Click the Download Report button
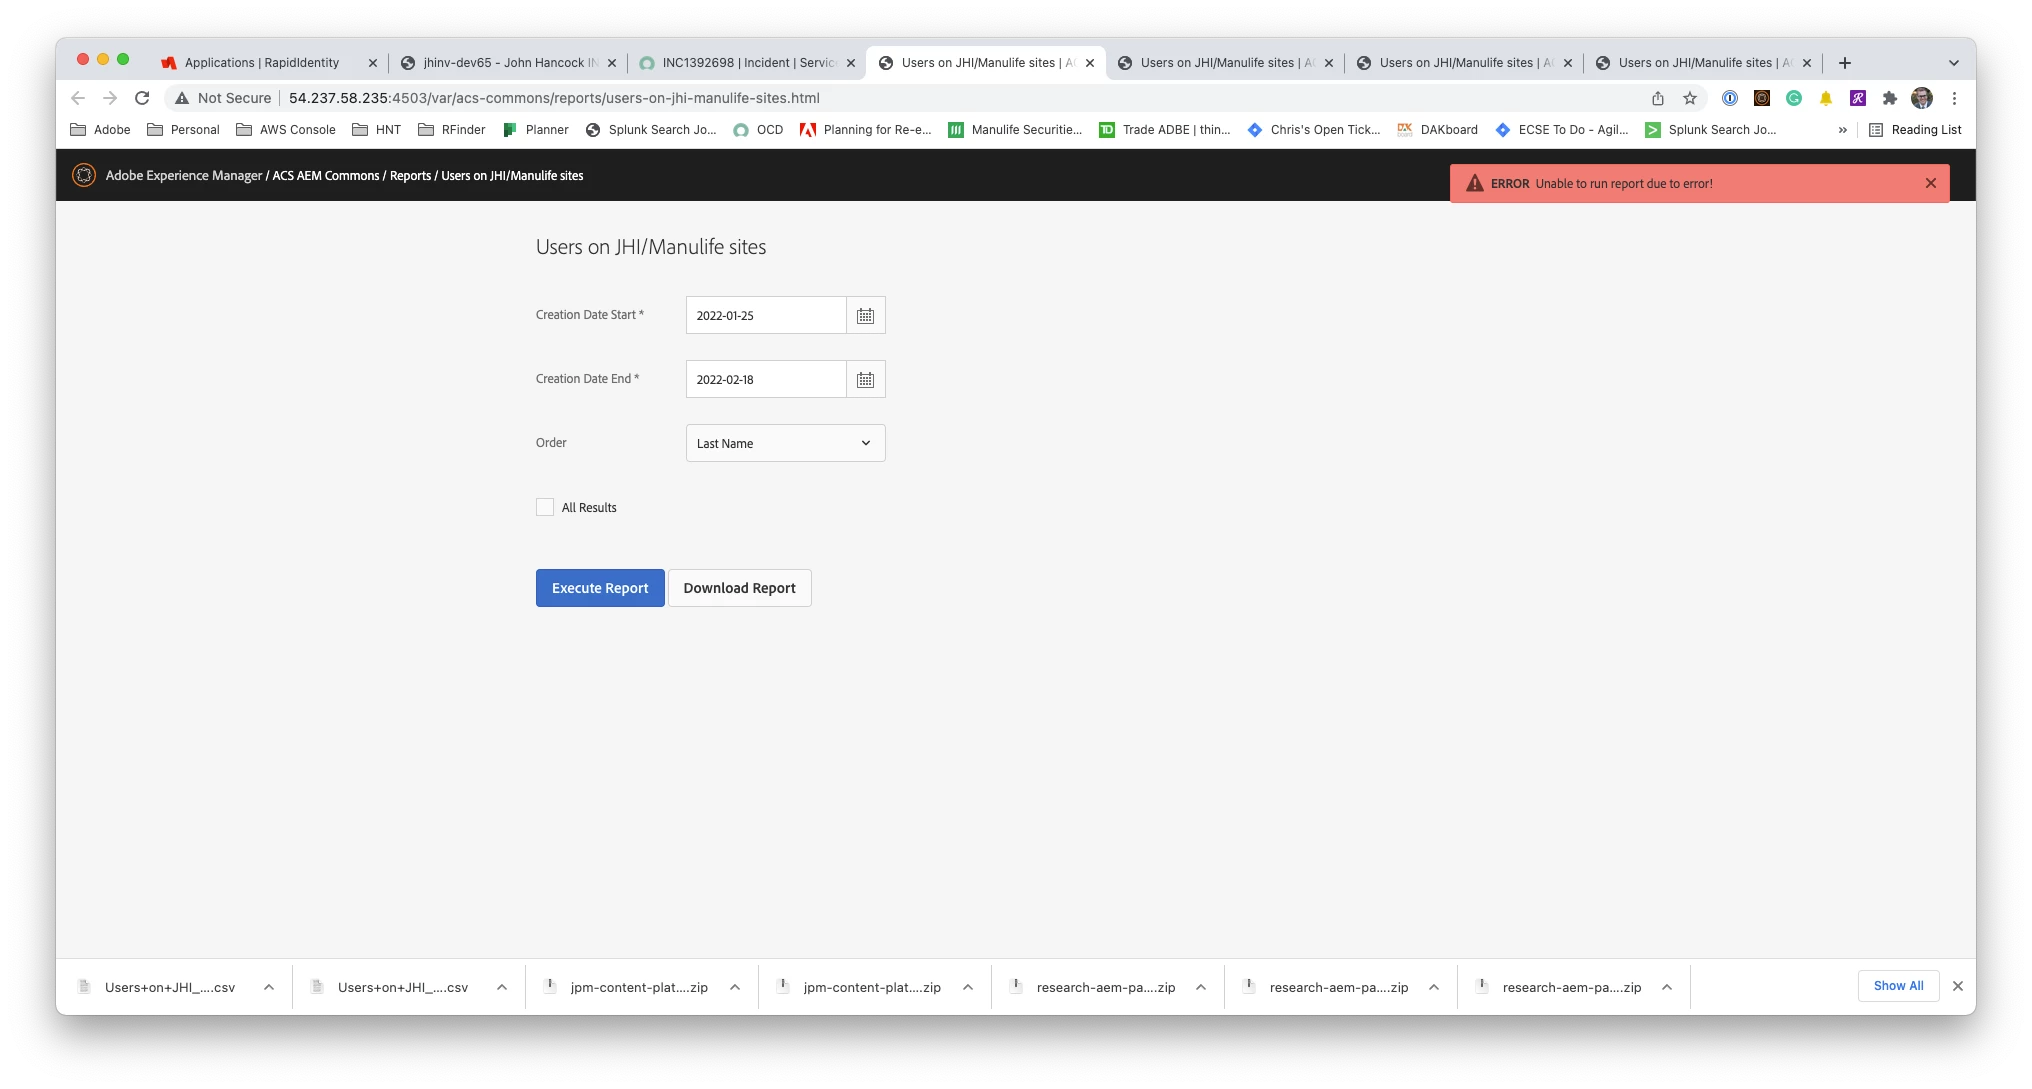Screen dimensions: 2032x1089 click(739, 588)
